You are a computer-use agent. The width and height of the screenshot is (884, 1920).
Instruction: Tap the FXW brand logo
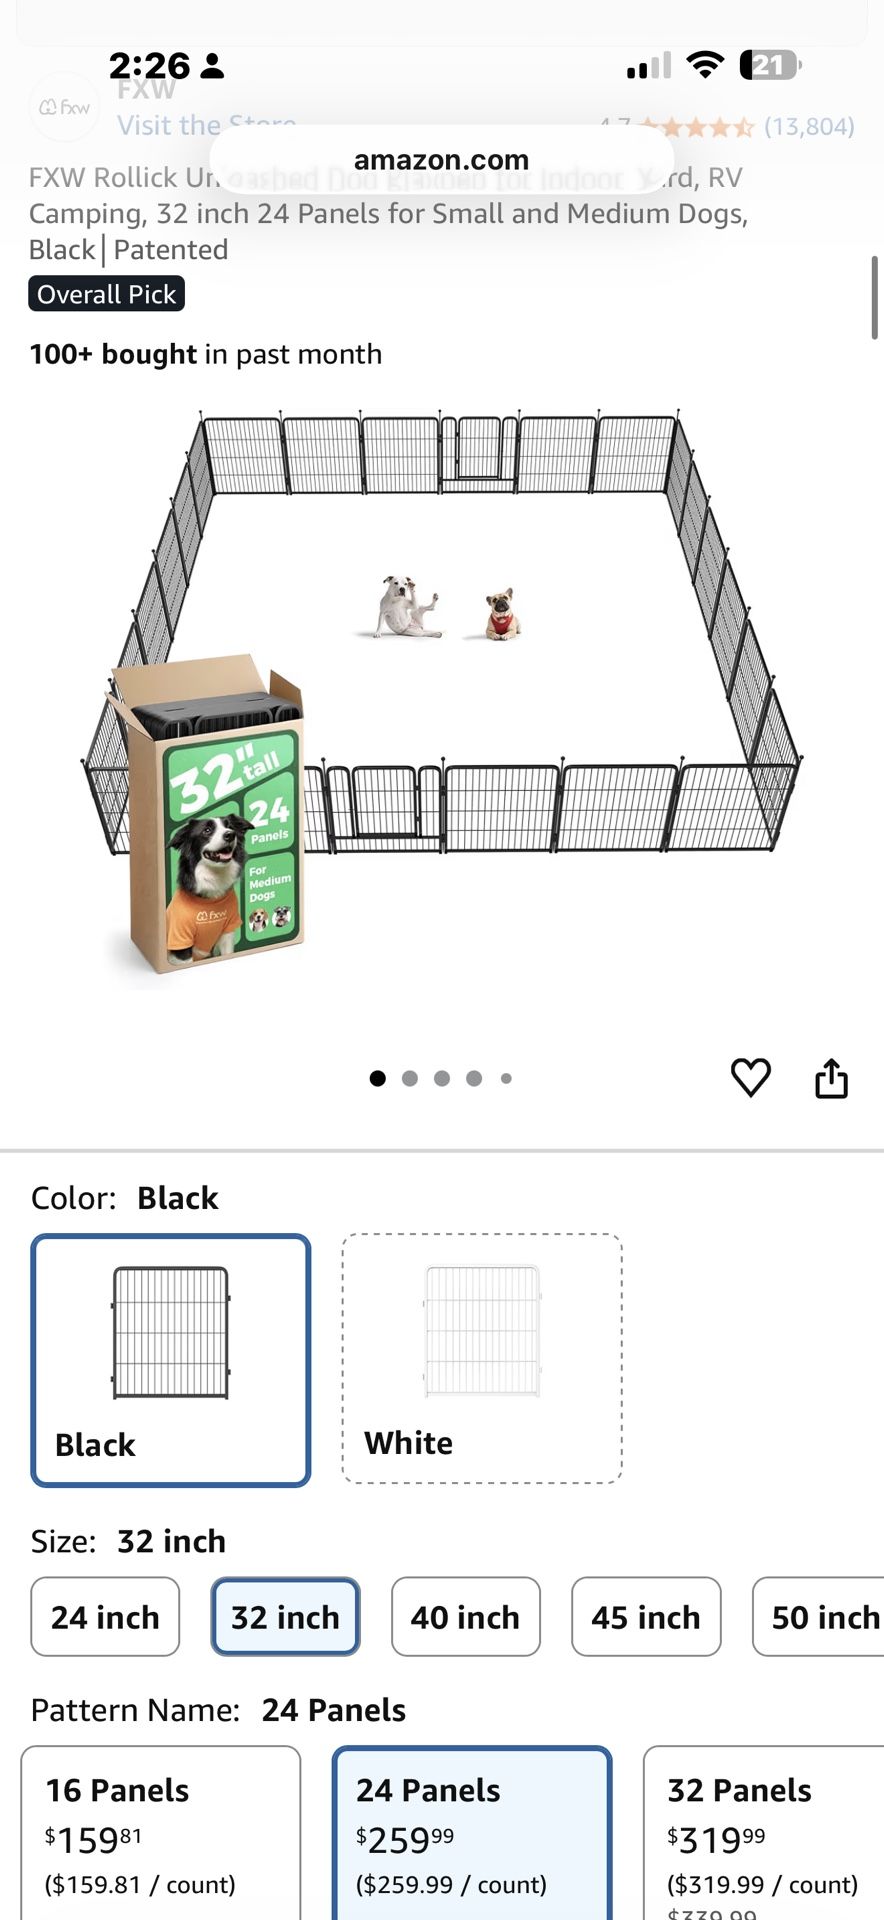(65, 107)
